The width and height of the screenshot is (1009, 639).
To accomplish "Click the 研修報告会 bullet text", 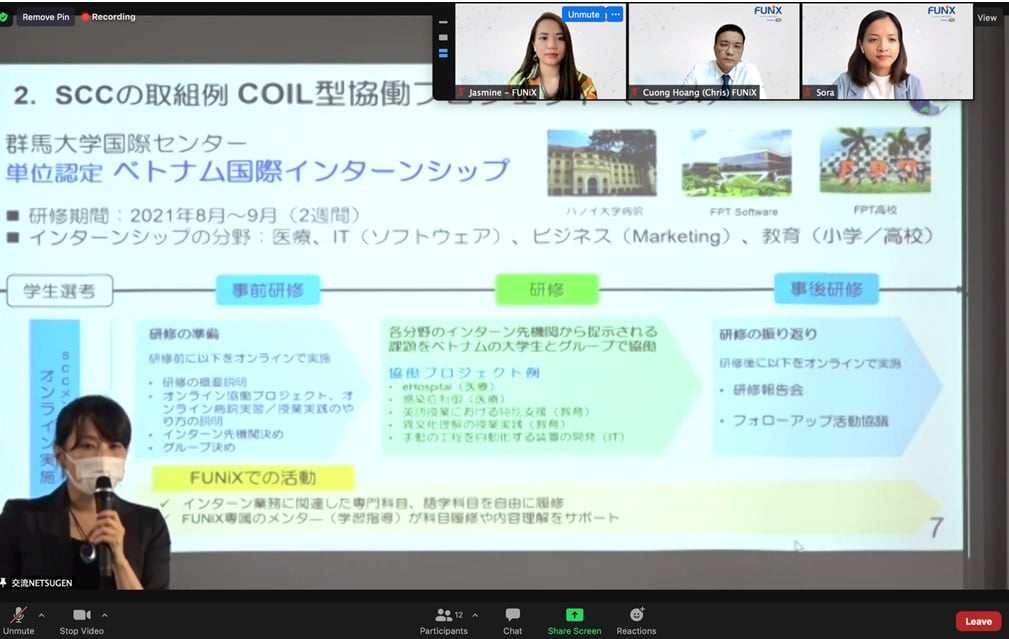I will (768, 390).
